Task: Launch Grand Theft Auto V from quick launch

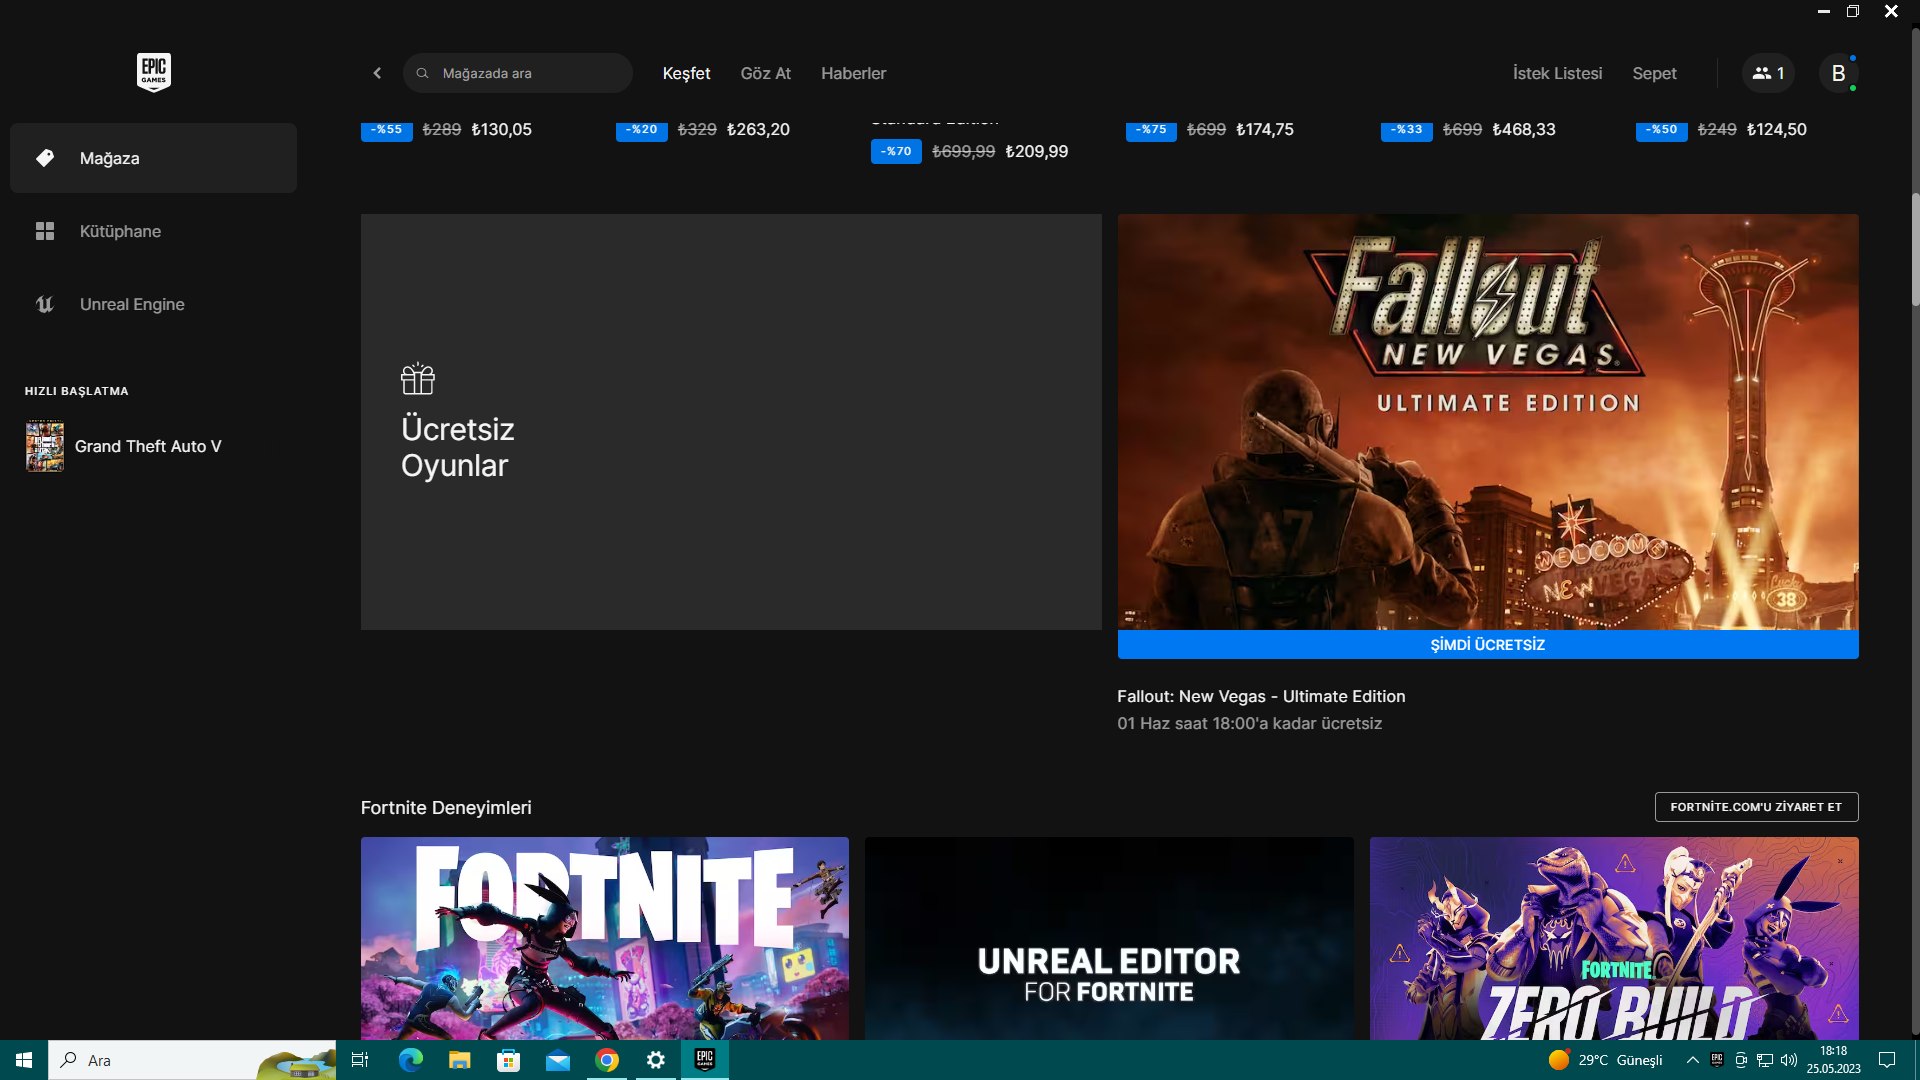Action: pyautogui.click(x=147, y=446)
